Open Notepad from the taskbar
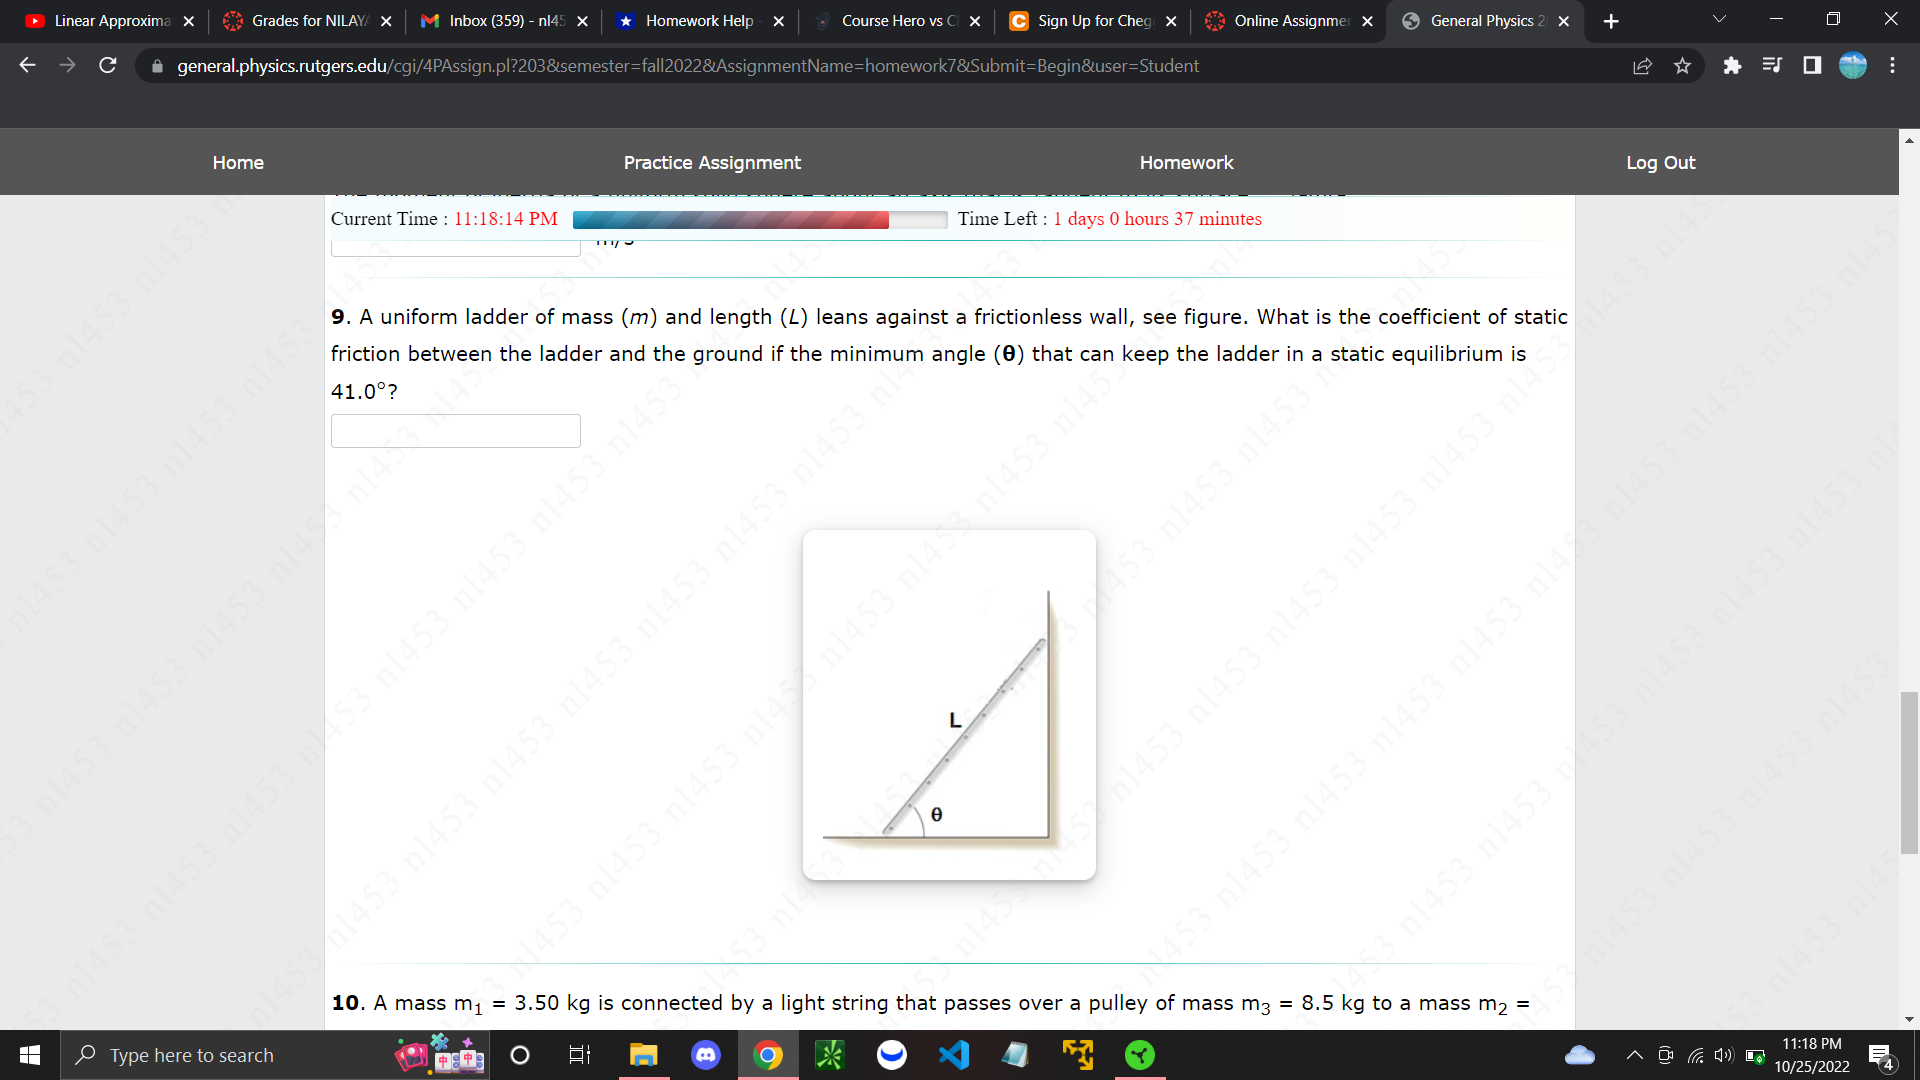The image size is (1920, 1080). click(x=1015, y=1055)
